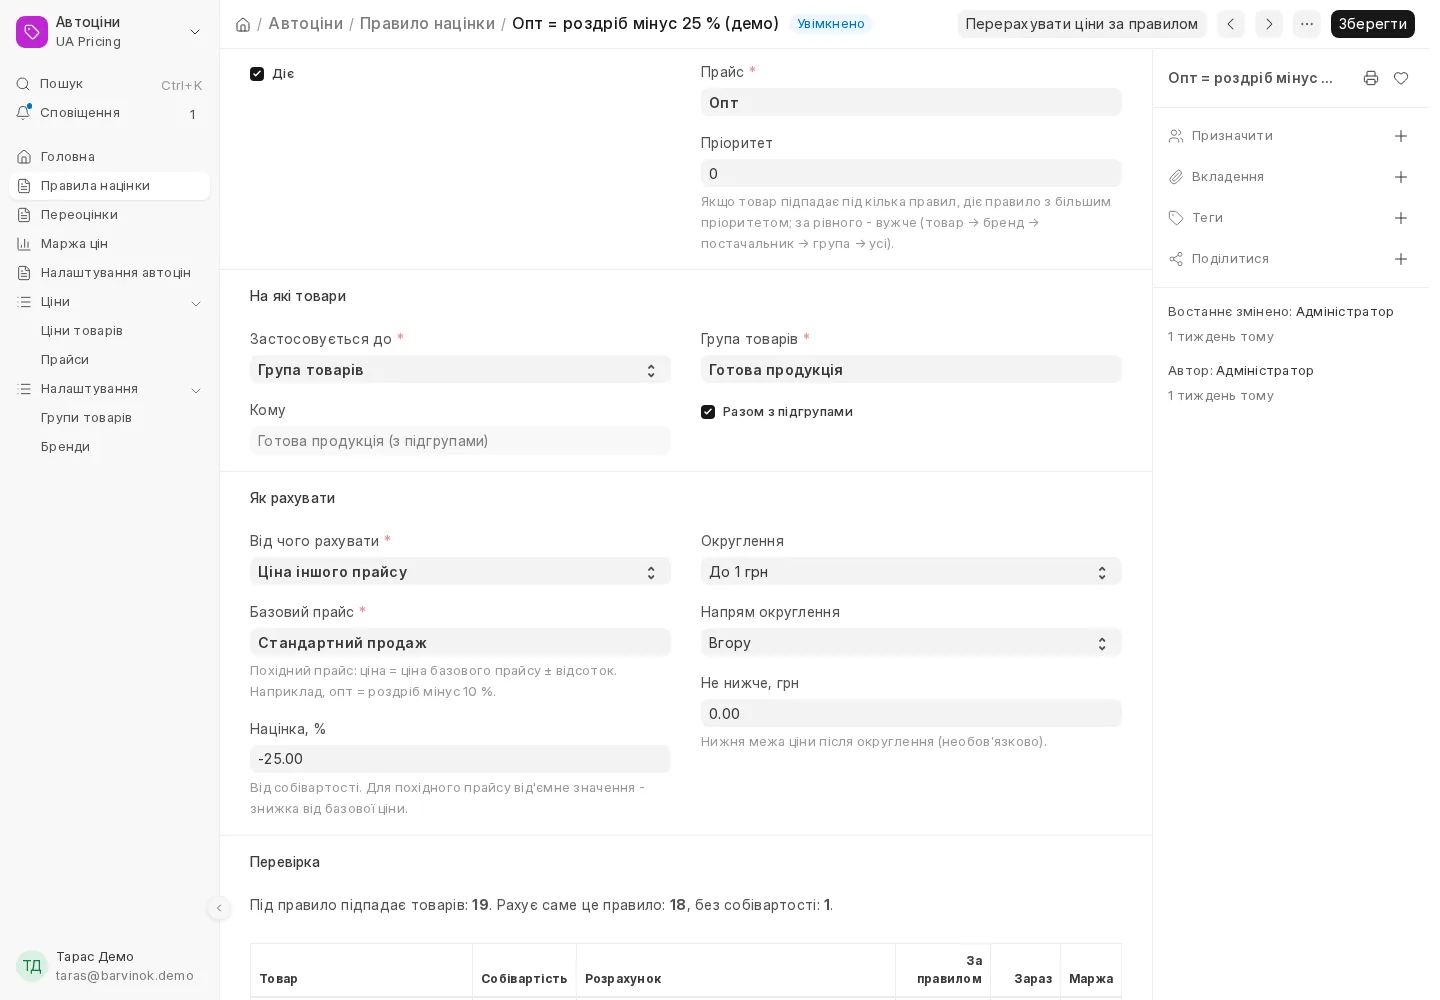
Task: Open the Від чого рахувати dropdown
Action: tap(460, 572)
